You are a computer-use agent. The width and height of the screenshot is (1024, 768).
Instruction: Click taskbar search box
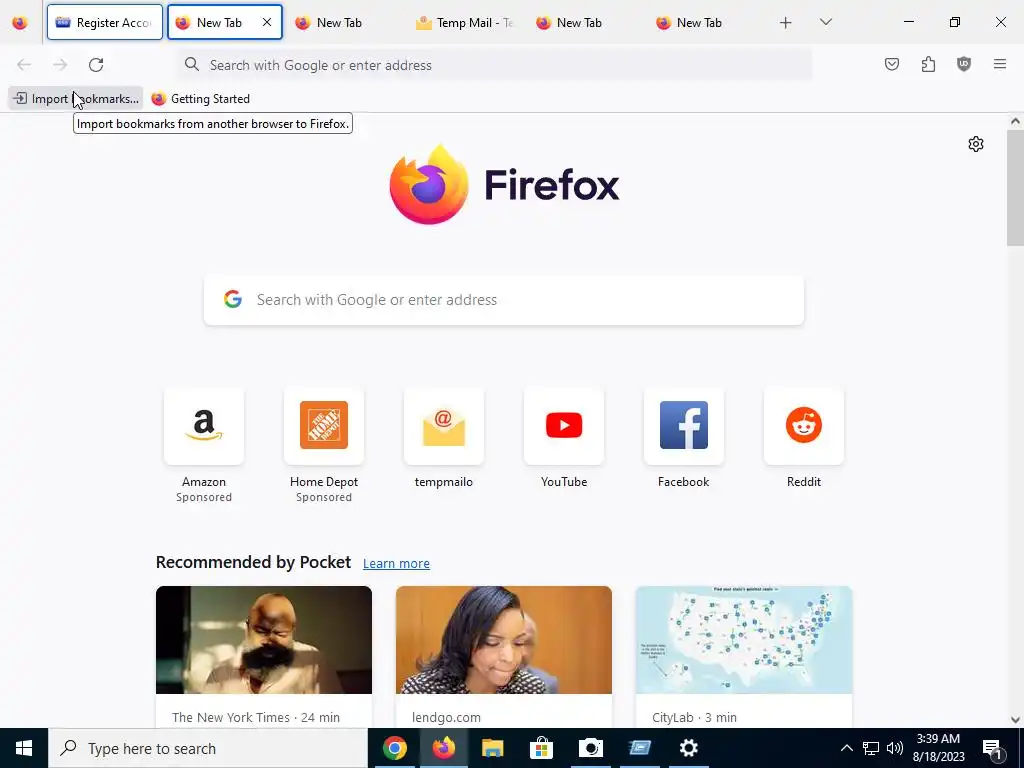coord(208,748)
